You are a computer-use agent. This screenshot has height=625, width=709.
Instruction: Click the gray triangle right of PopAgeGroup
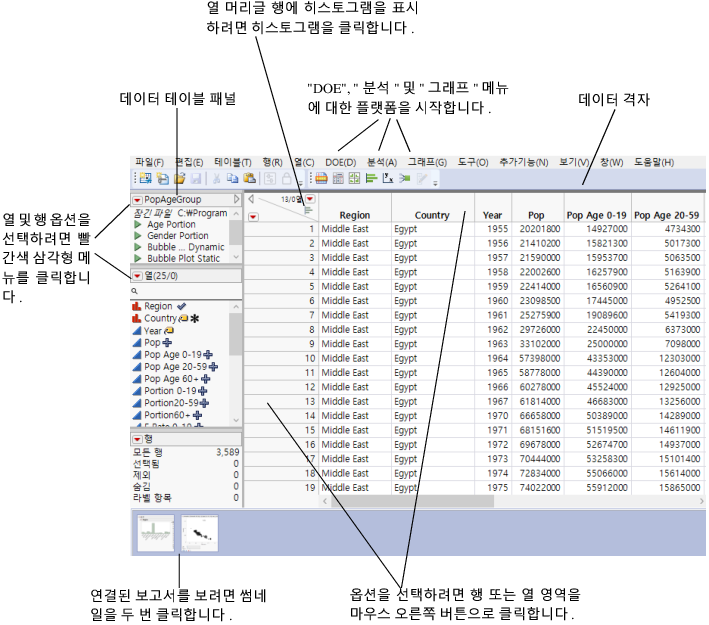(236, 199)
